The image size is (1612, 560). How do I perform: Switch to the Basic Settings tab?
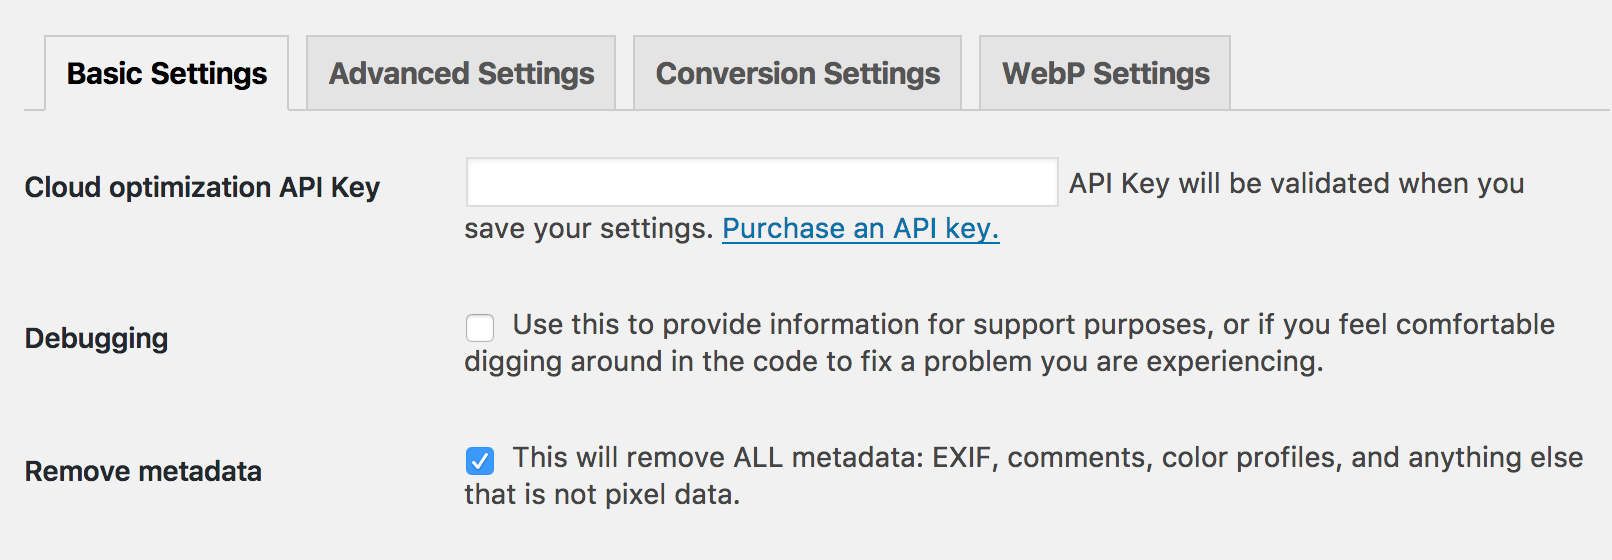(x=167, y=74)
